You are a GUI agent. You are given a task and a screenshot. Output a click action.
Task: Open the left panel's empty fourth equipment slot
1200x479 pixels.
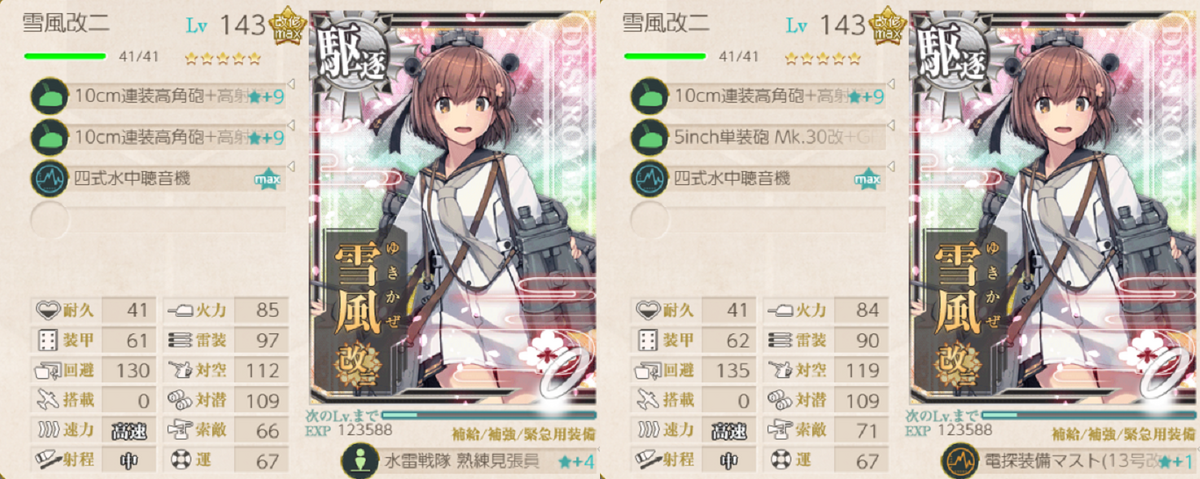(x=160, y=219)
